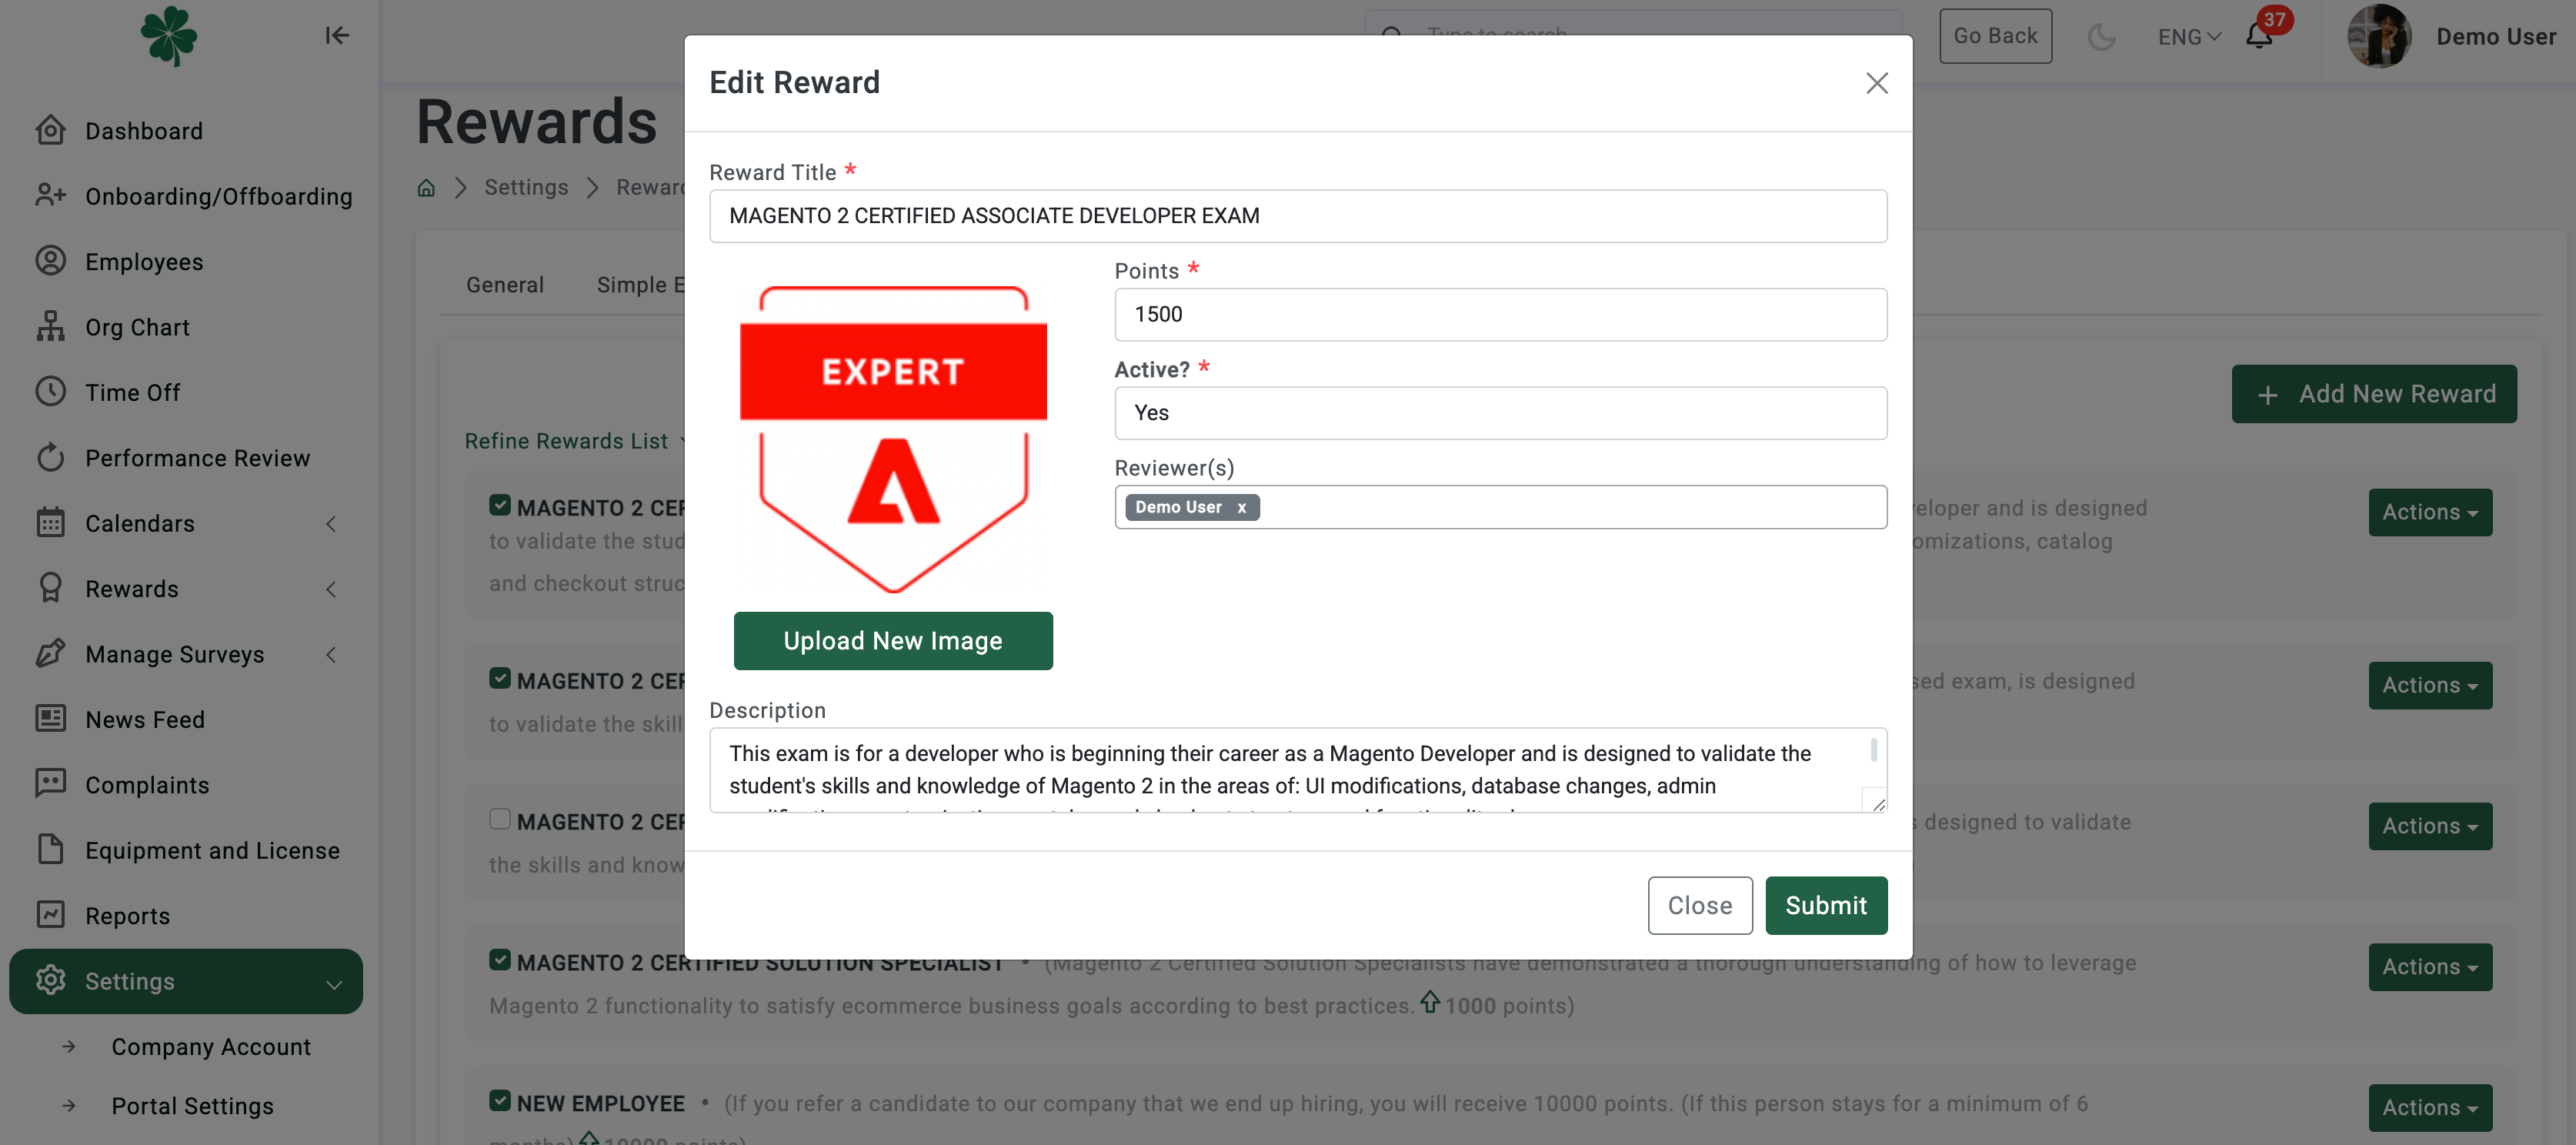Click the green clover logo
Viewport: 2576px width, 1145px height.
coord(169,36)
